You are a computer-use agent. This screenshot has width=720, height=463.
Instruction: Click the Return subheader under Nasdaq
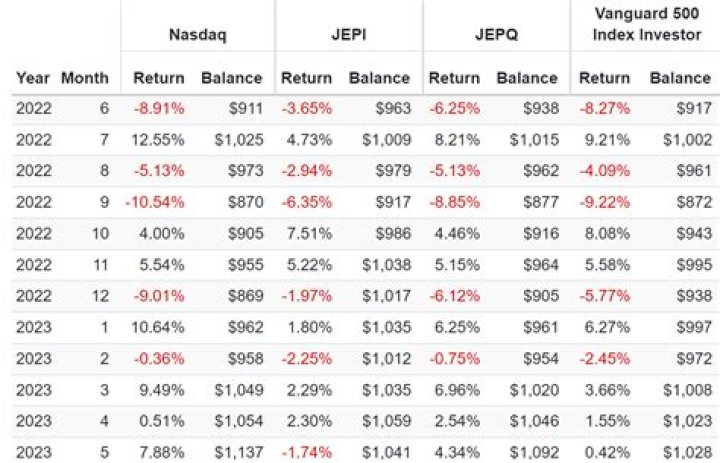[158, 78]
